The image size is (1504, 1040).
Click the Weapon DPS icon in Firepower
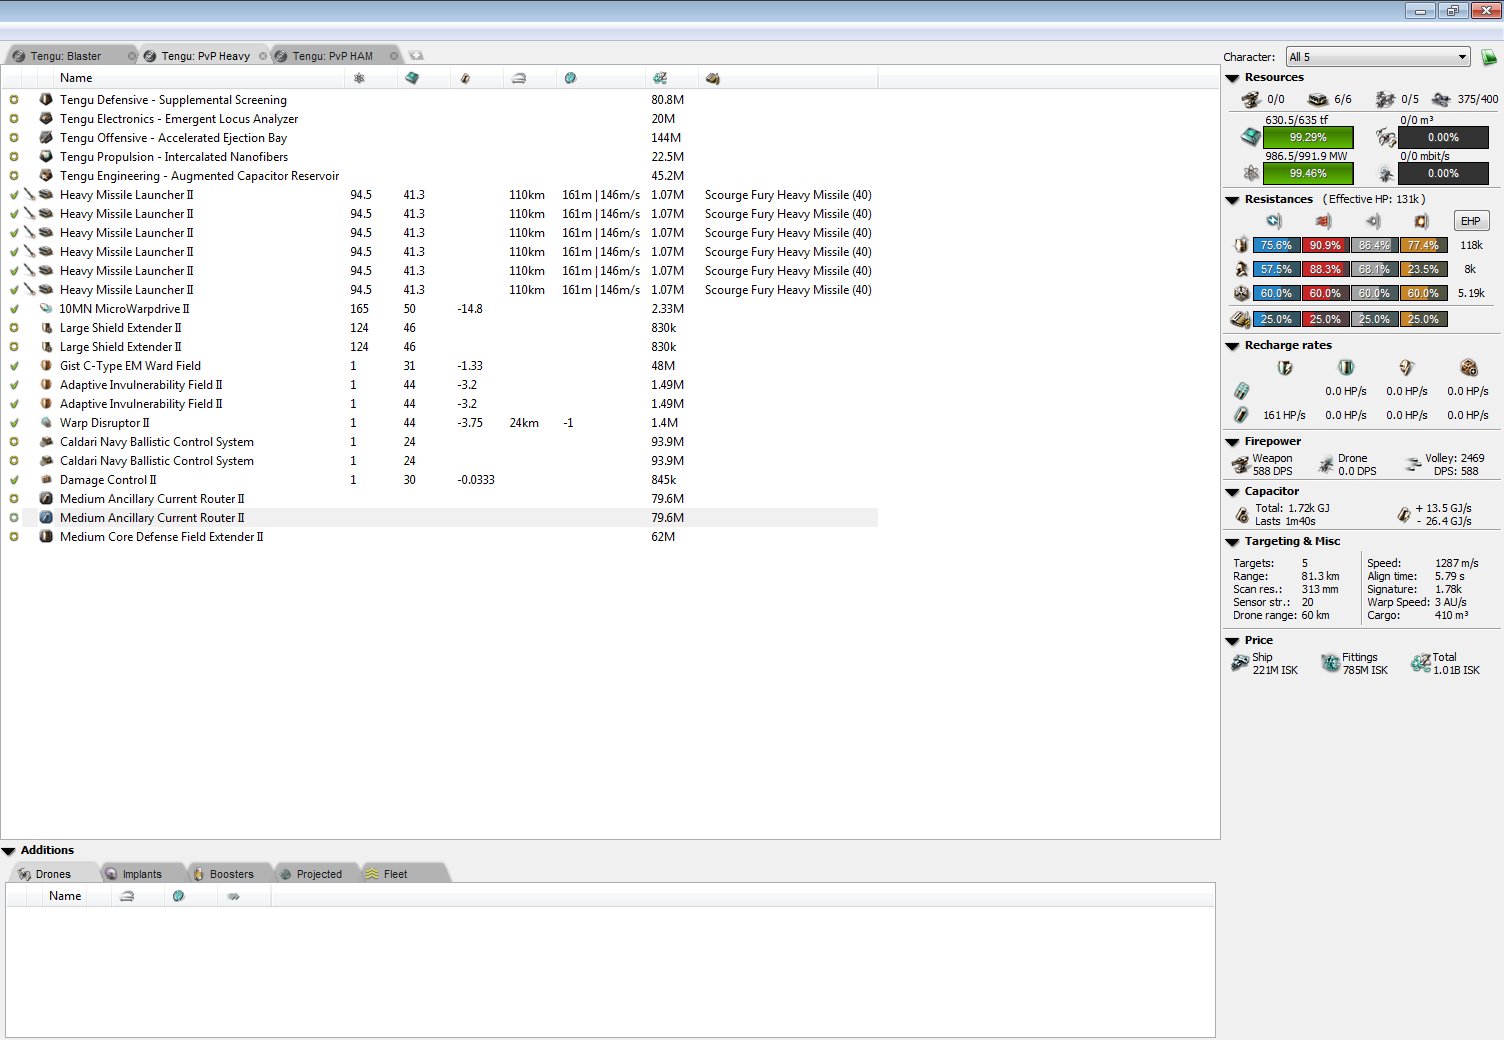coord(1241,464)
